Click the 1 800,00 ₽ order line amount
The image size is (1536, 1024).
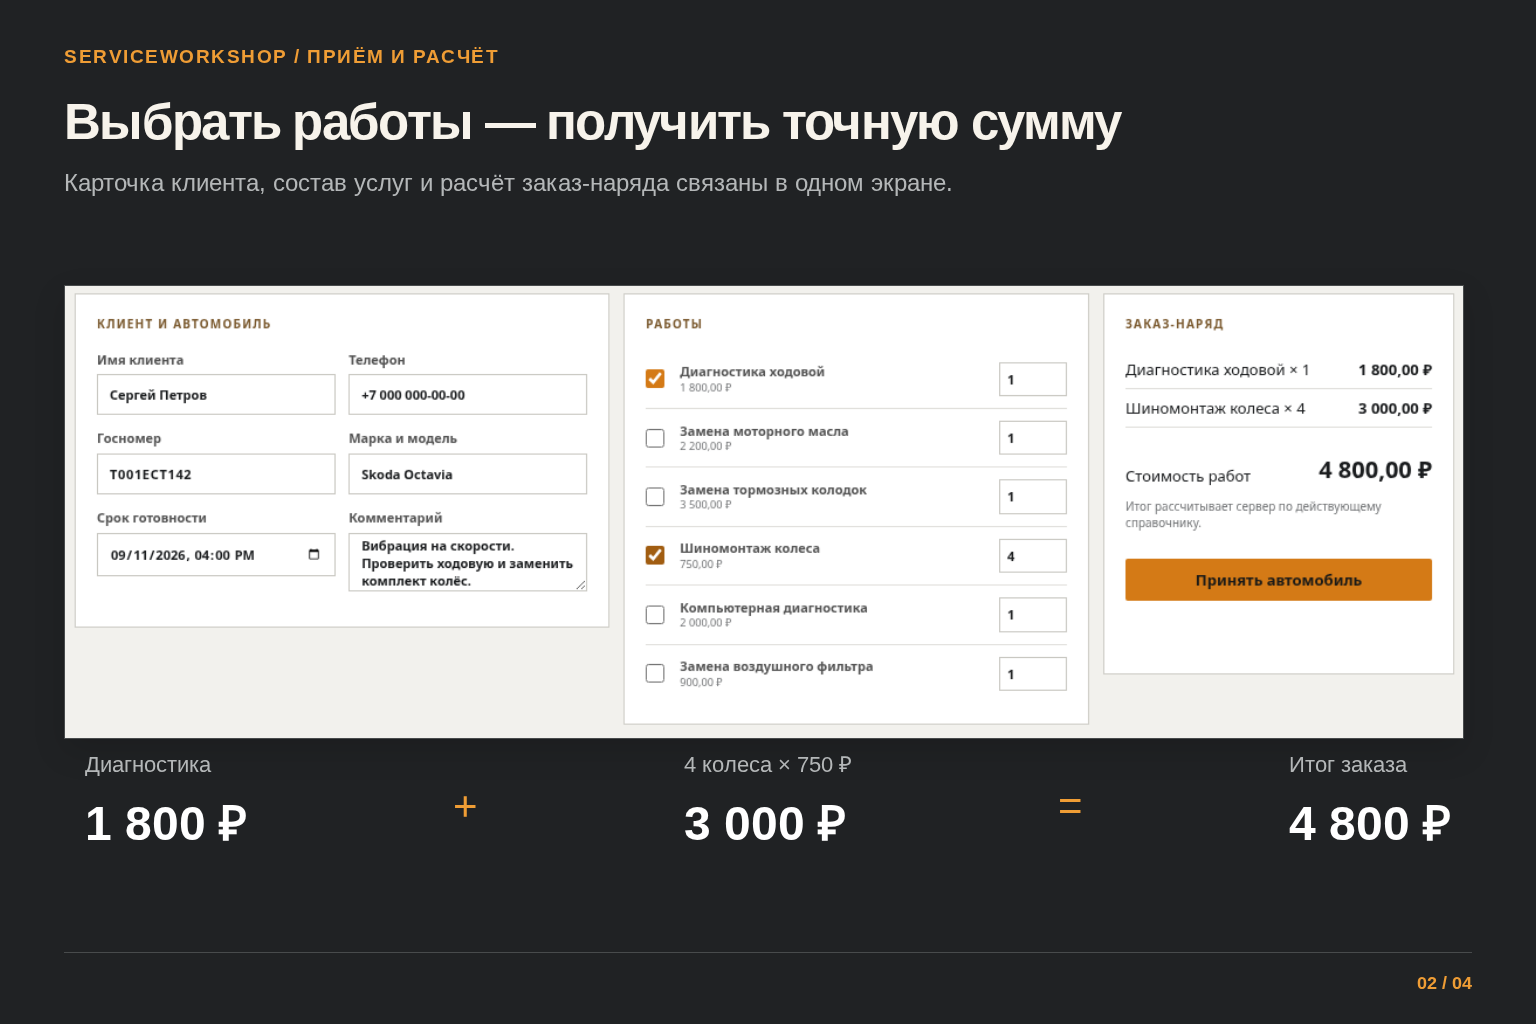pyautogui.click(x=1395, y=370)
